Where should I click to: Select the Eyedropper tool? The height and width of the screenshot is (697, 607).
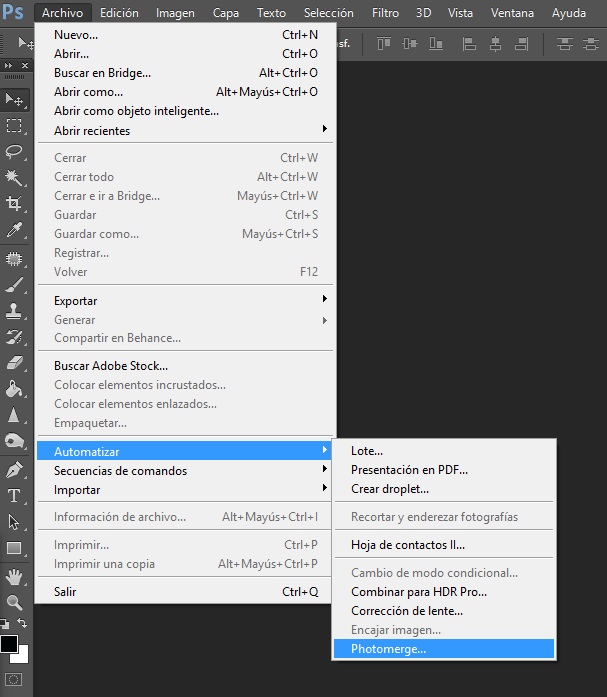pyautogui.click(x=14, y=230)
